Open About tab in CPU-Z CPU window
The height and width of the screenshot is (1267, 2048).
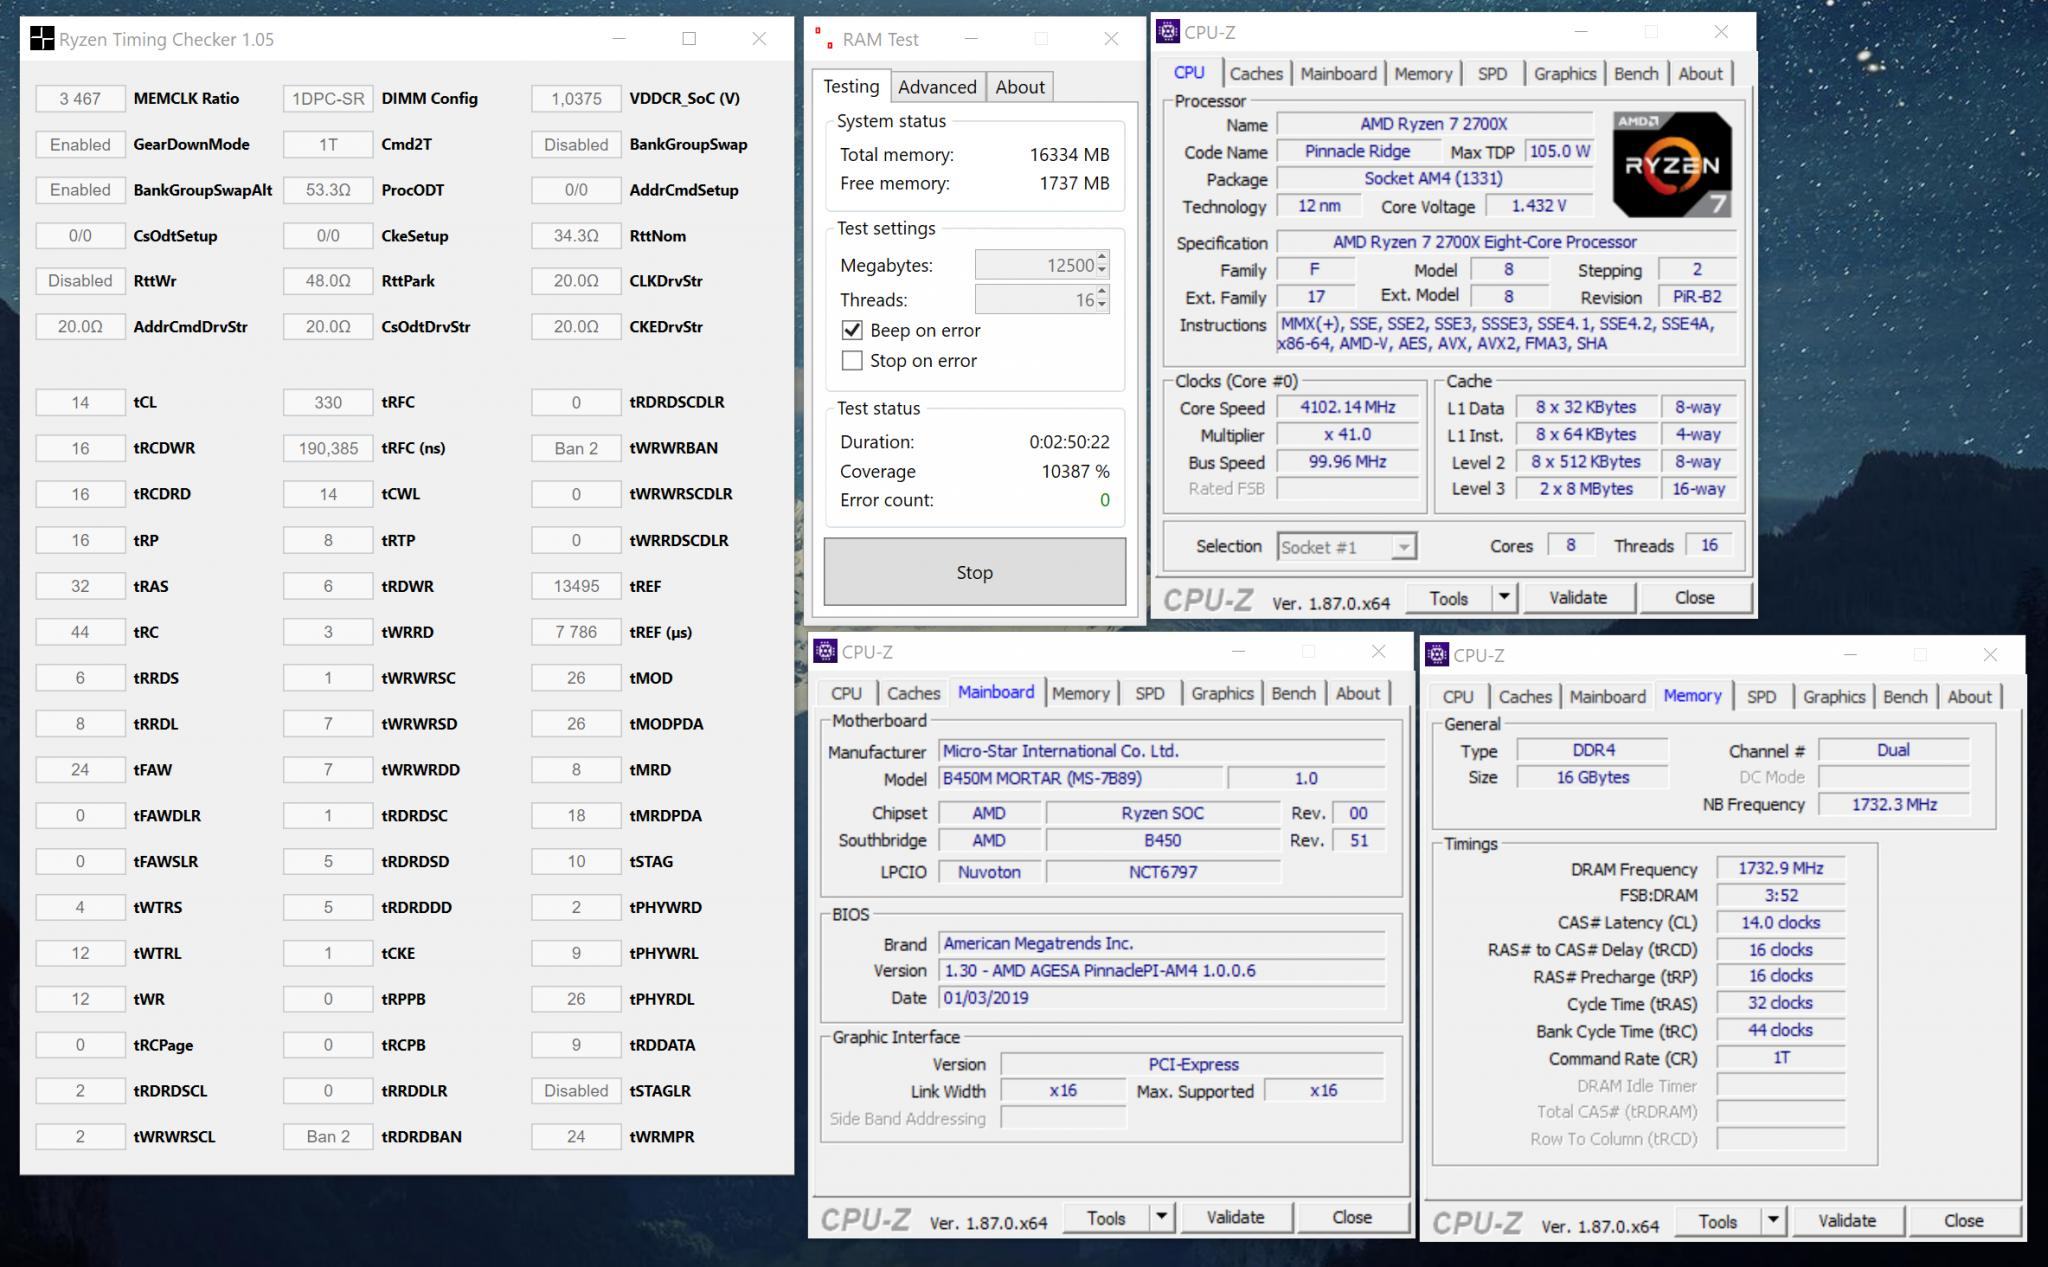tap(1700, 73)
